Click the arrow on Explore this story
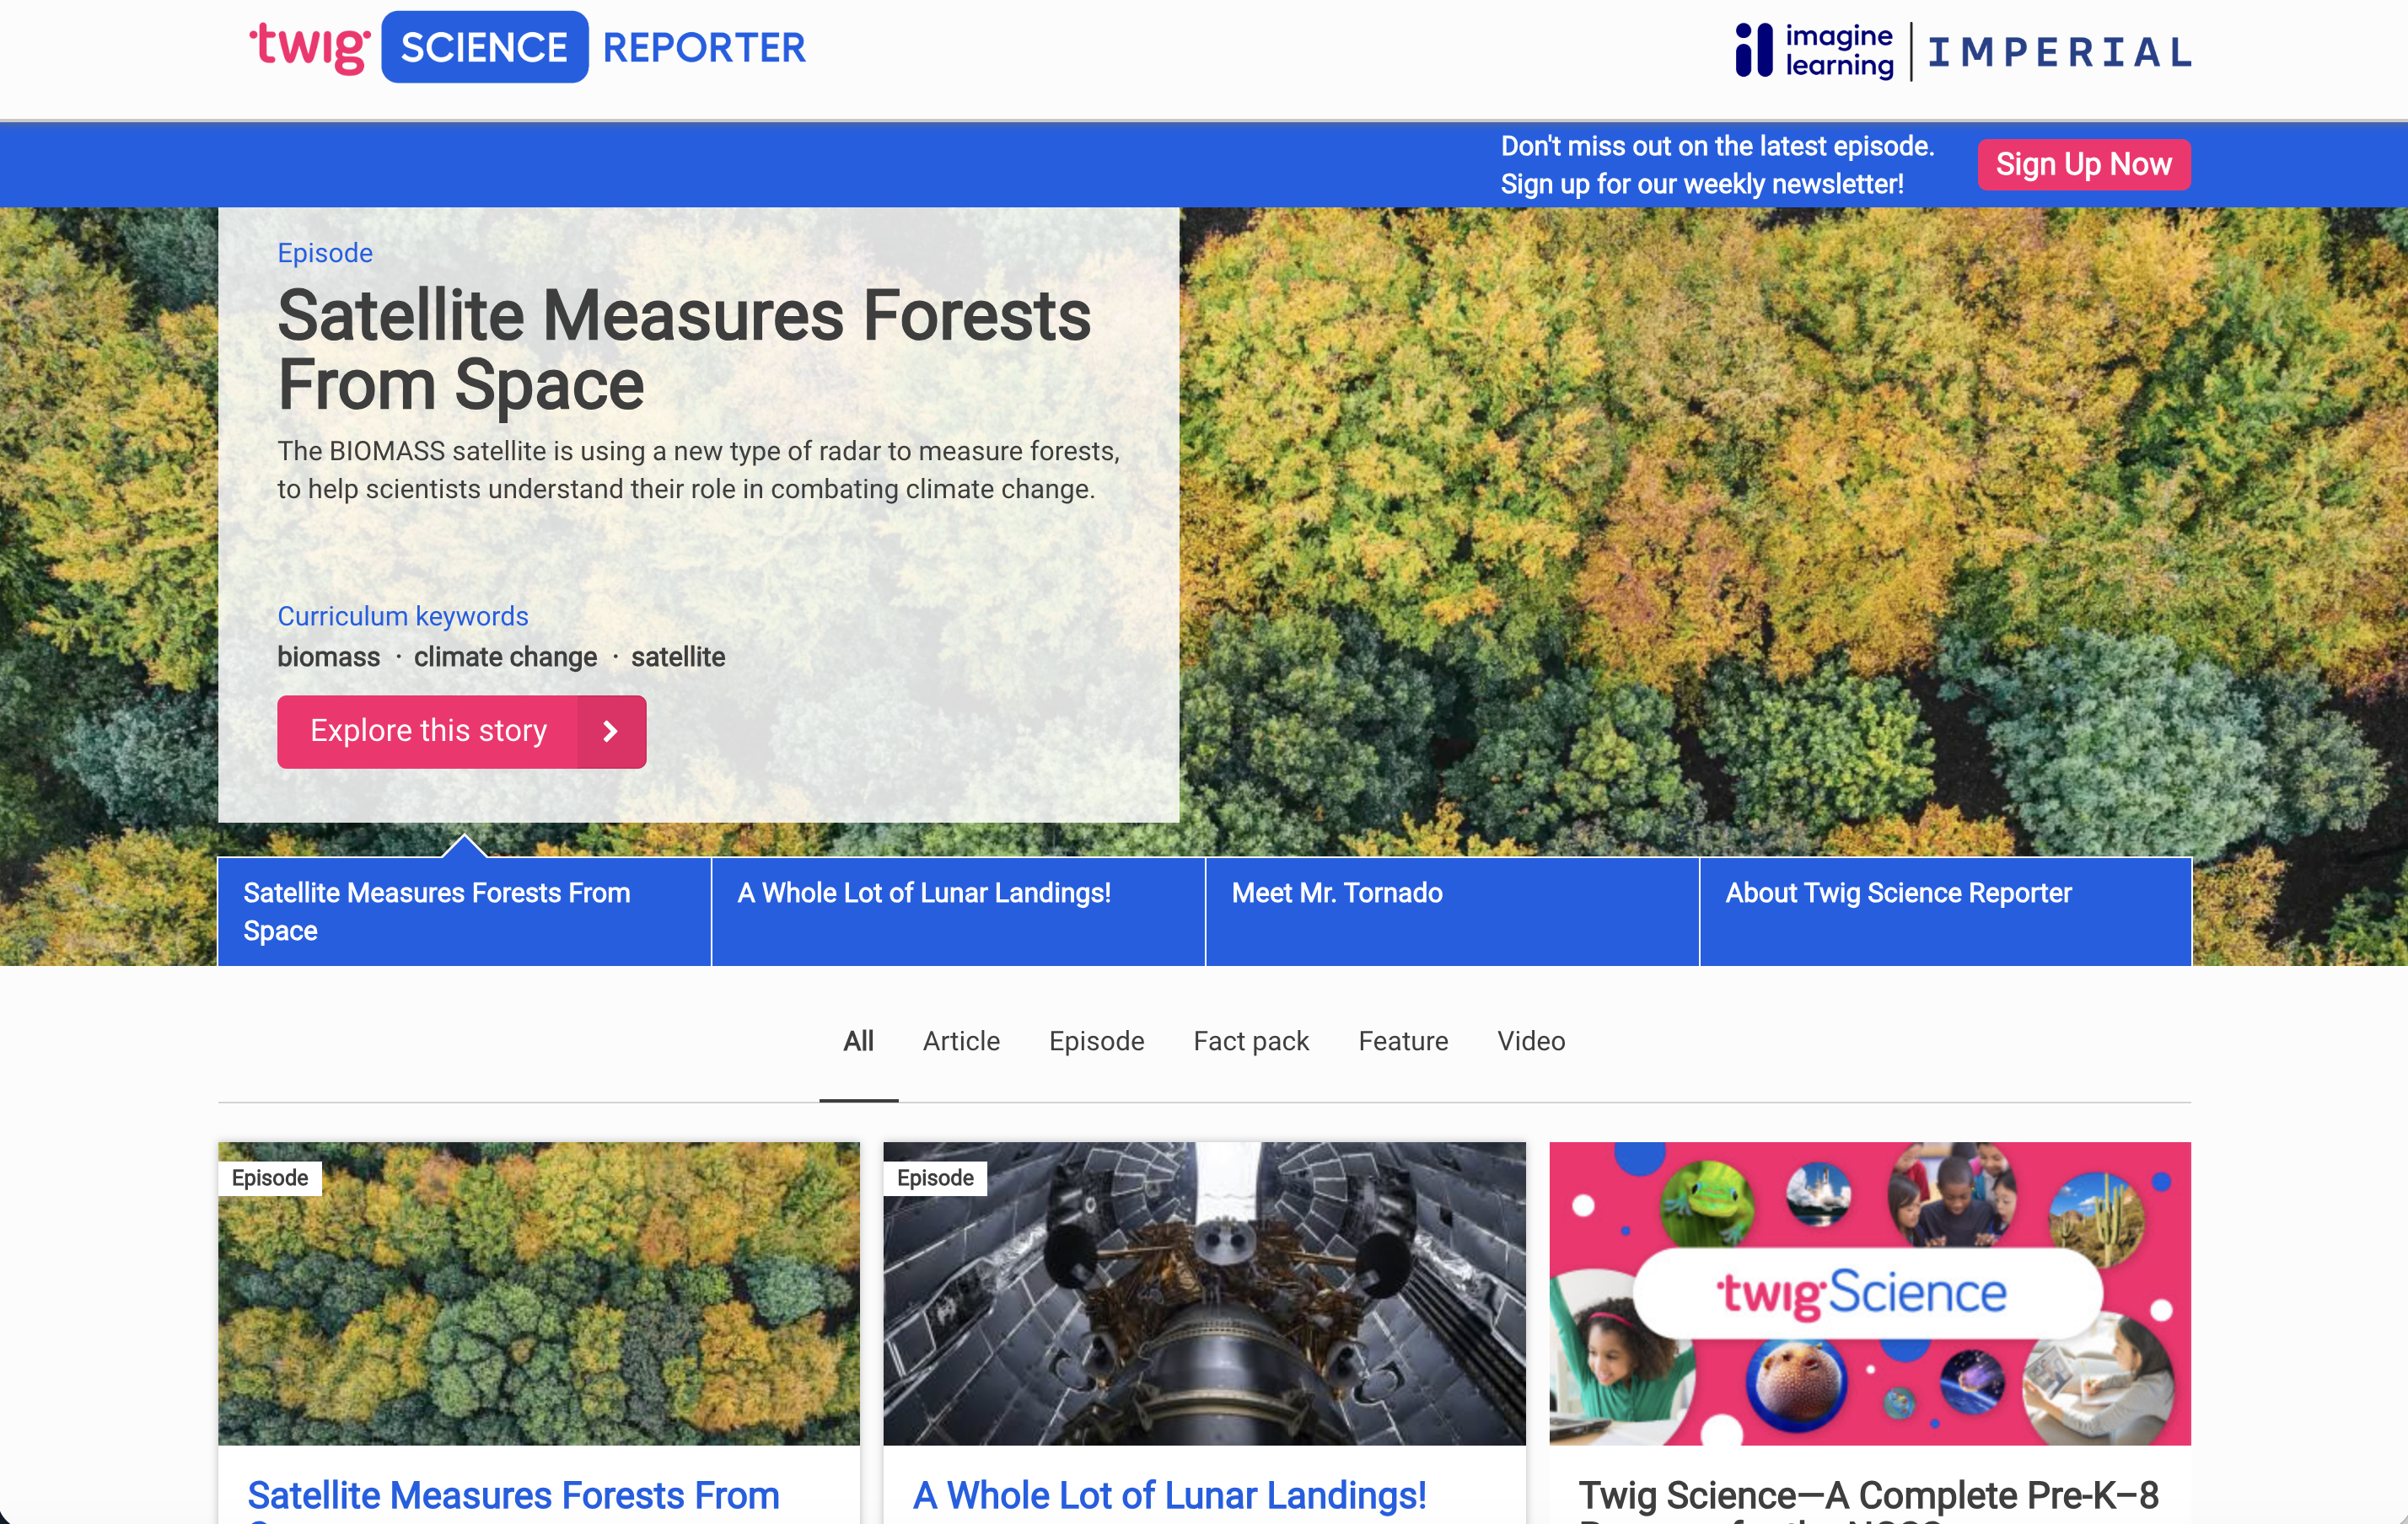This screenshot has height=1524, width=2408. click(610, 731)
